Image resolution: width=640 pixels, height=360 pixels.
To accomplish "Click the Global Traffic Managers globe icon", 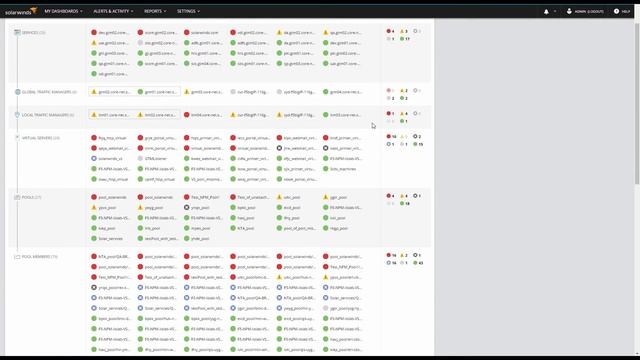I will click(18, 92).
